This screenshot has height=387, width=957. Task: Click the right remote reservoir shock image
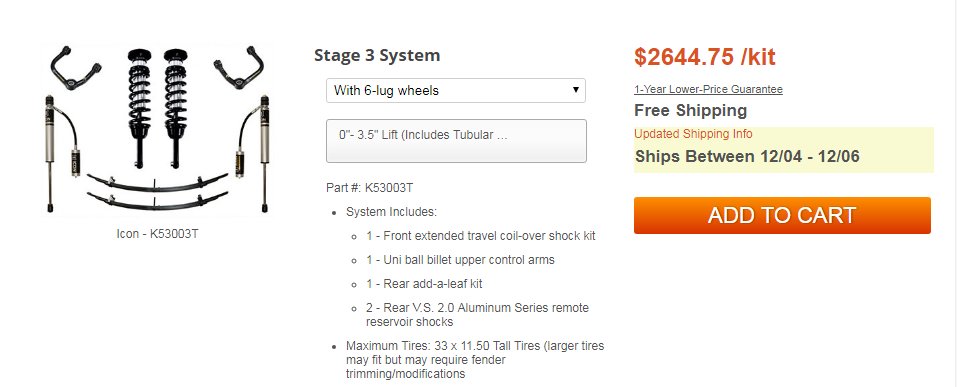(253, 153)
